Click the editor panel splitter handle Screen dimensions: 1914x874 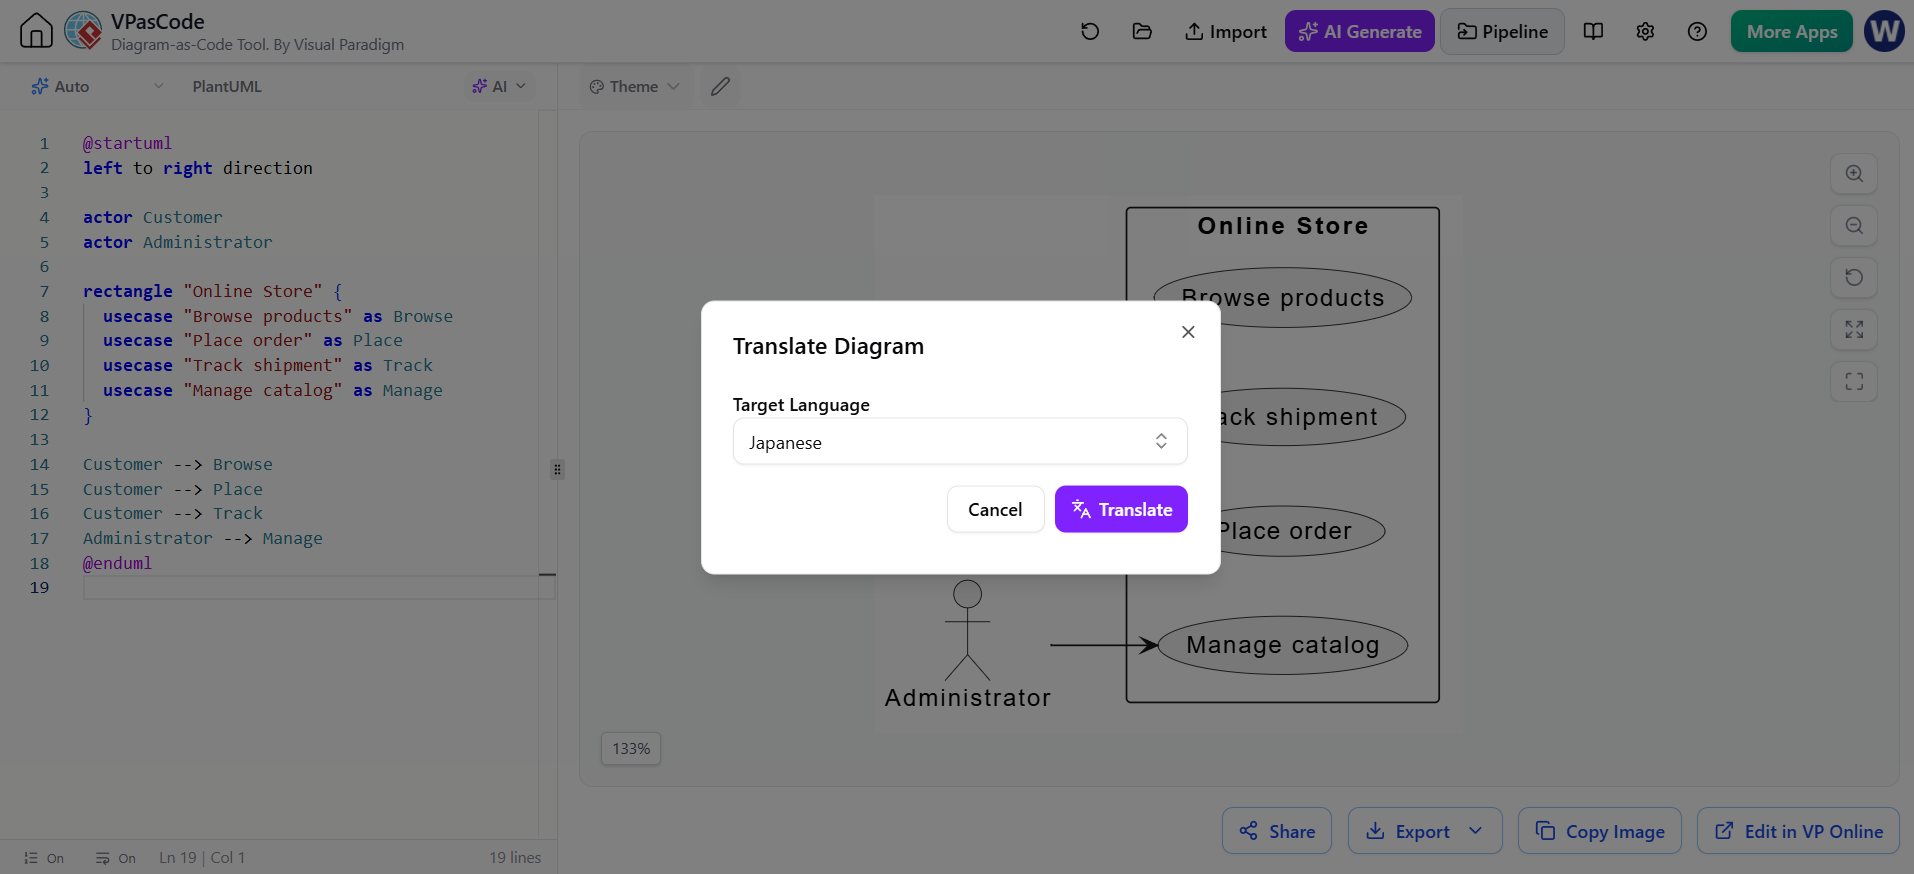click(557, 469)
